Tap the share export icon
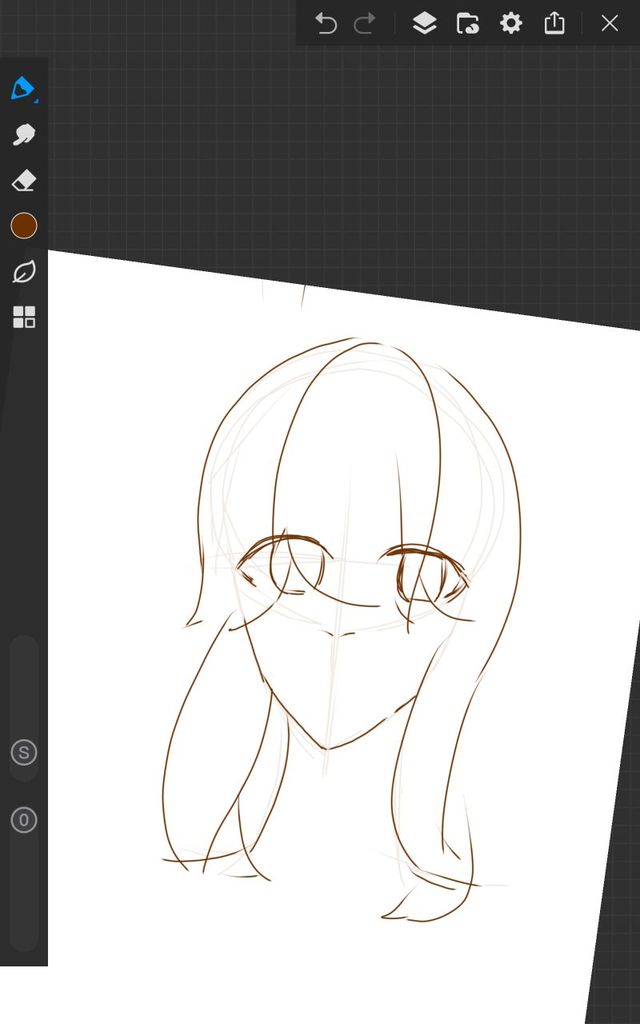This screenshot has width=640, height=1024. tap(555, 23)
